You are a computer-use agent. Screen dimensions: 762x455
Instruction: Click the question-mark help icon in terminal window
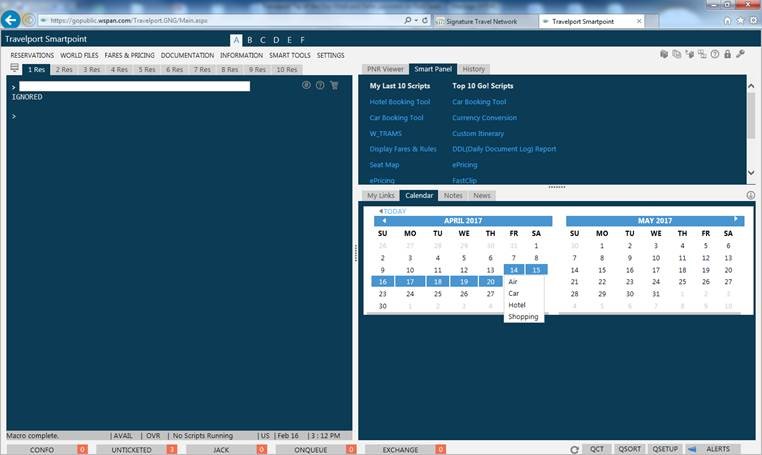pos(320,85)
